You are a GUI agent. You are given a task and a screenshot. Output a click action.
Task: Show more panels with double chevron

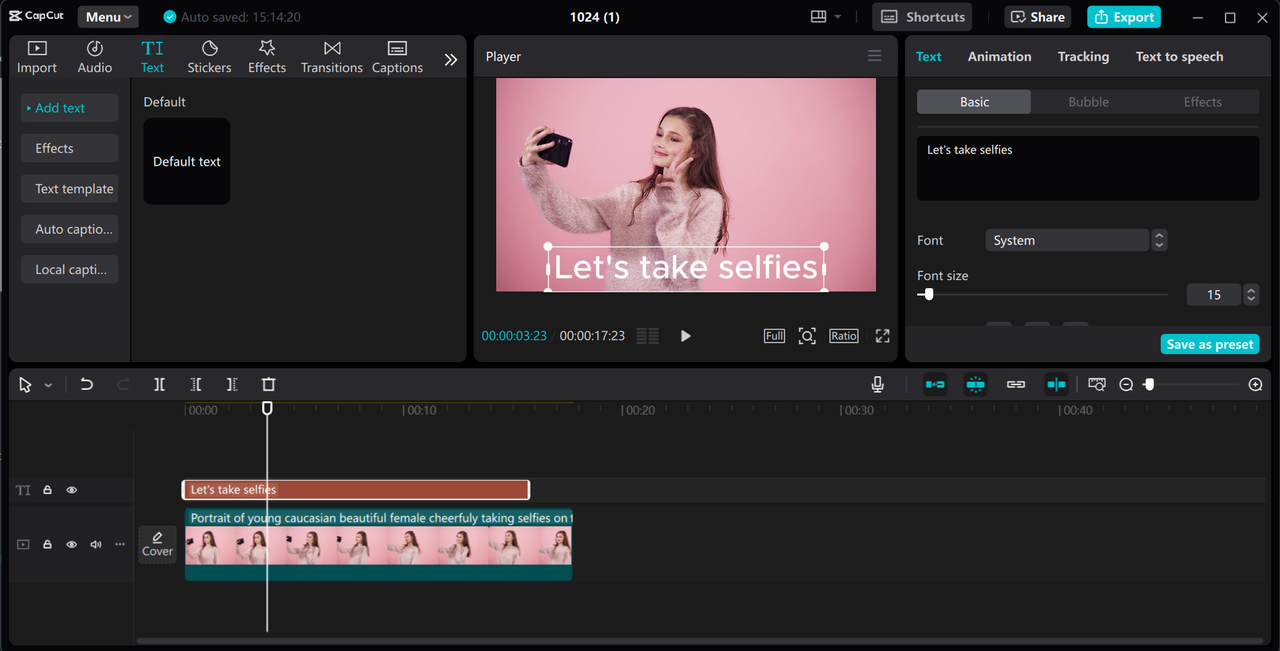click(451, 60)
